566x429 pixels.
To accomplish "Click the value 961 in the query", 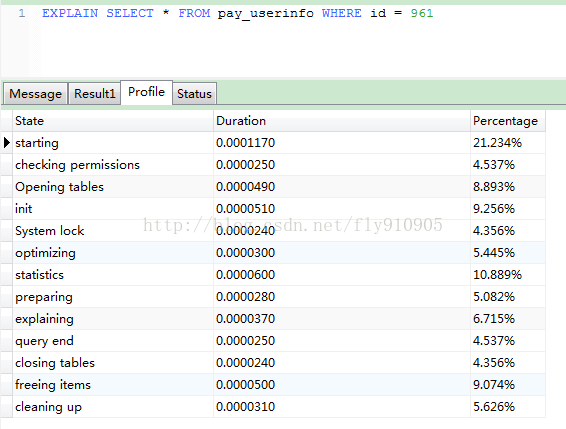I will click(422, 13).
